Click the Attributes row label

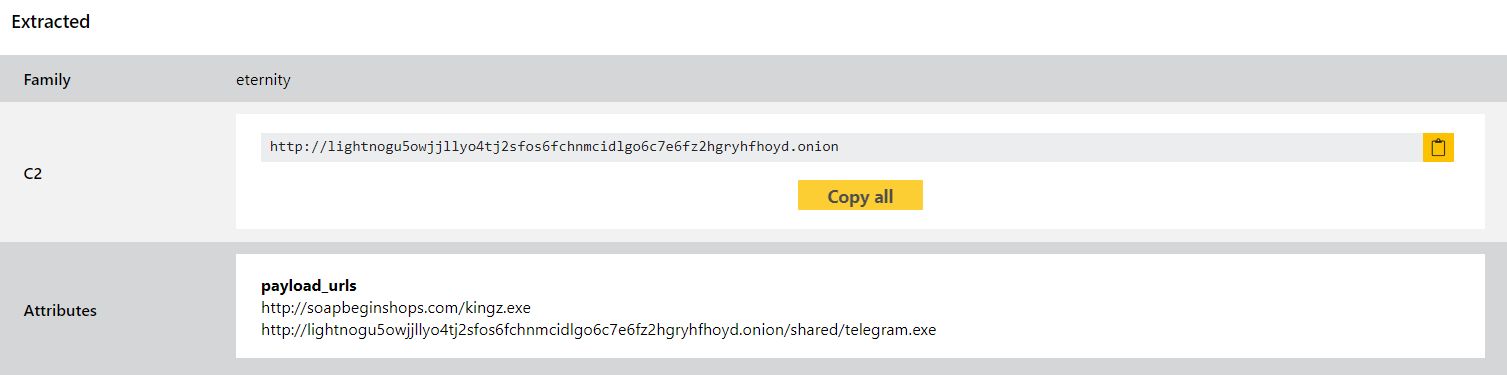[x=60, y=311]
